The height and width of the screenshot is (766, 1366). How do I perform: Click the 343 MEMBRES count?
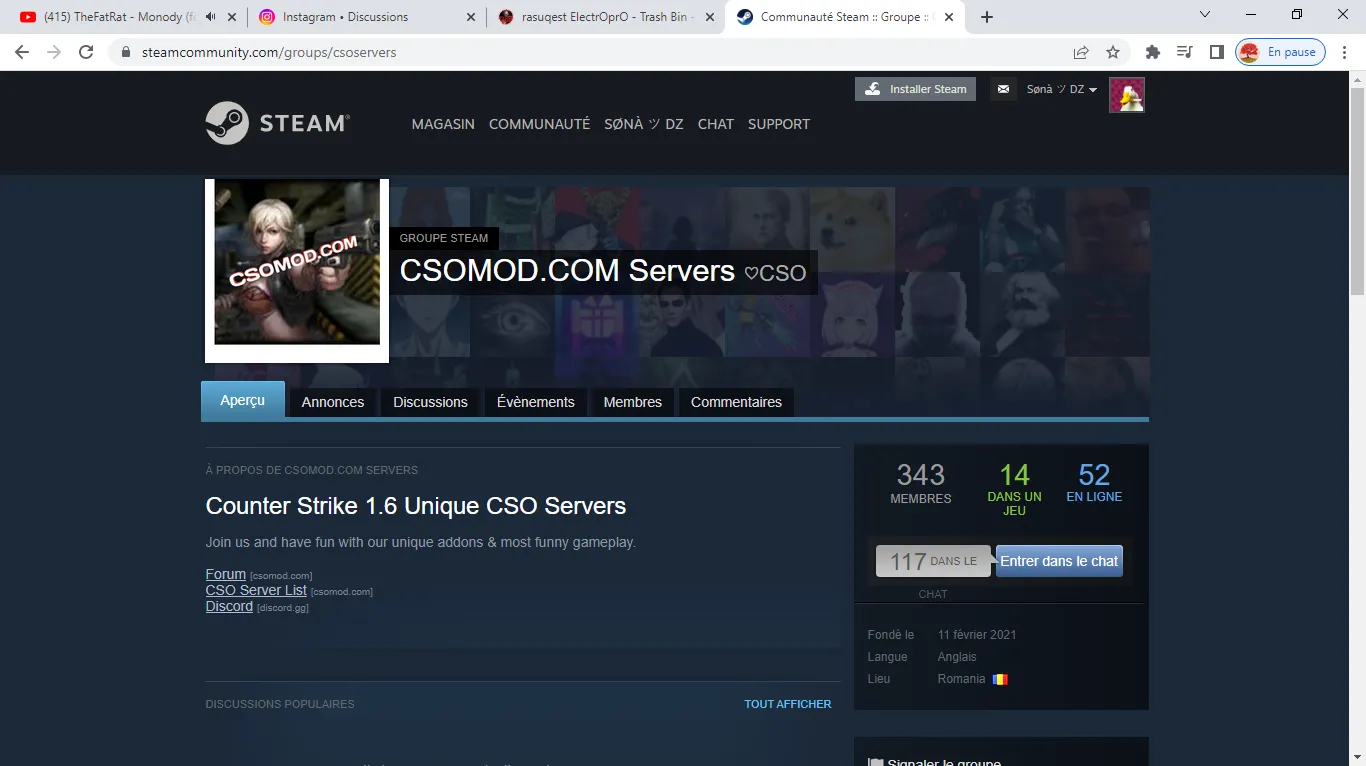921,482
